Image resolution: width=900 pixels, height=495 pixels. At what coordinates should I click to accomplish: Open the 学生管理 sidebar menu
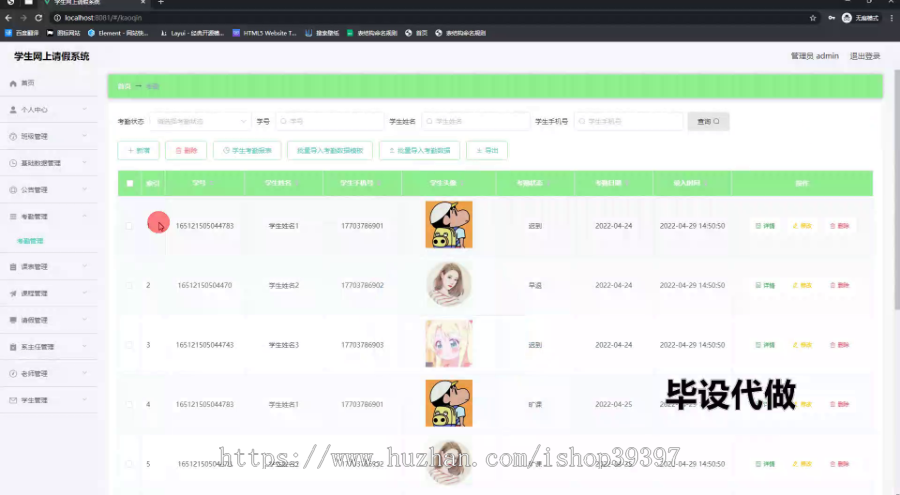click(49, 400)
